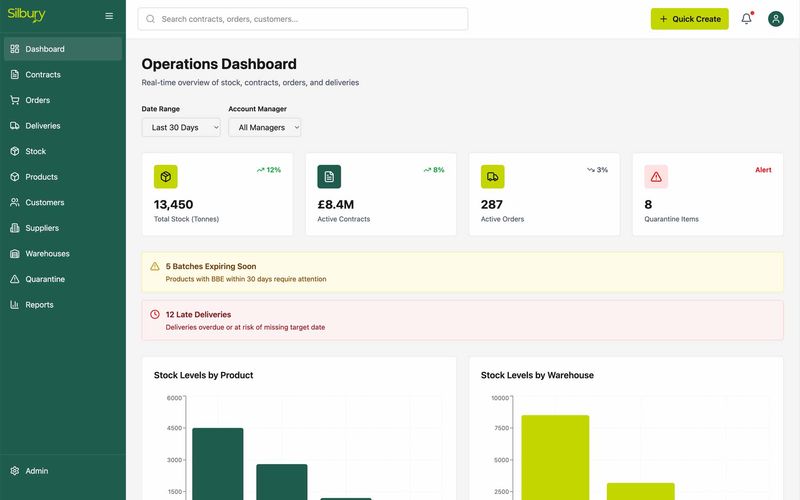Click the 3% orders trend indicator
This screenshot has width=800, height=500.
coord(597,170)
